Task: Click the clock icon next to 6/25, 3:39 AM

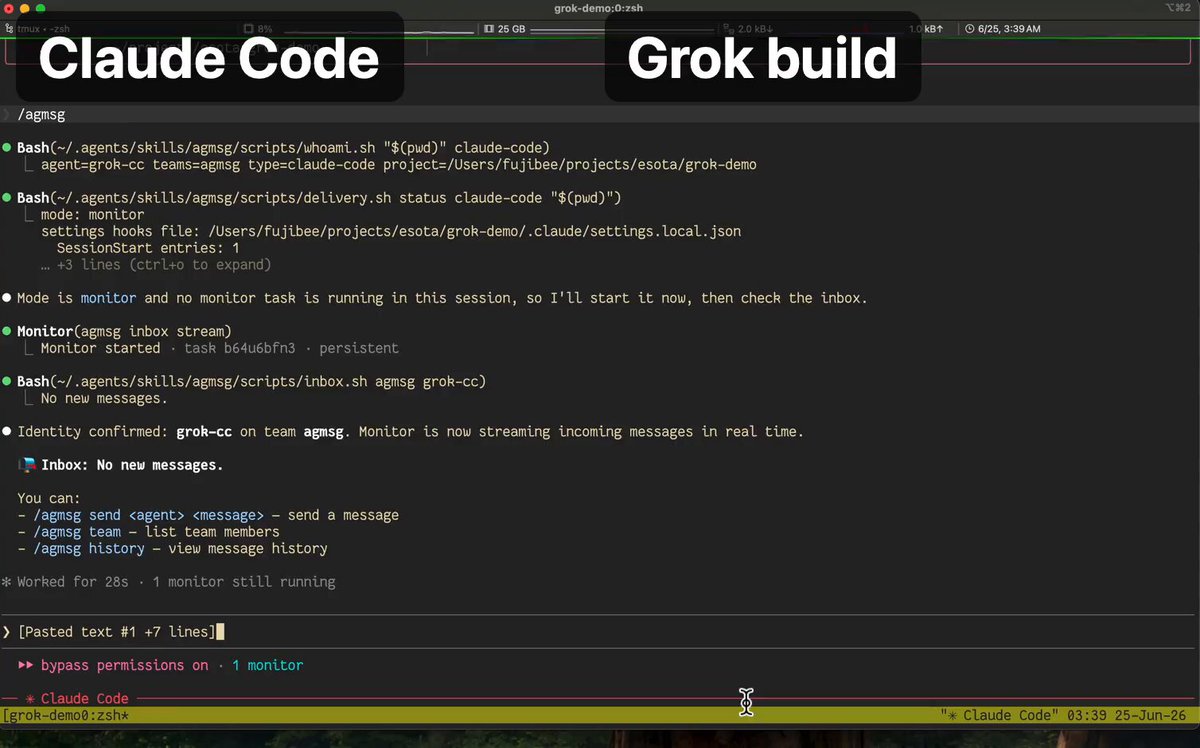Action: 971,29
